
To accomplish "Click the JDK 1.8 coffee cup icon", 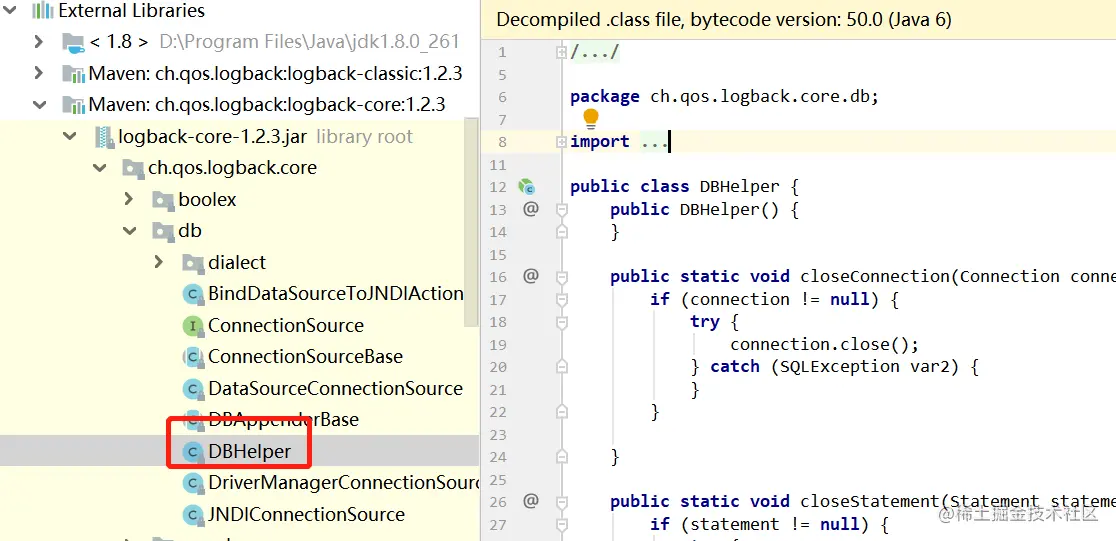I will click(x=73, y=43).
